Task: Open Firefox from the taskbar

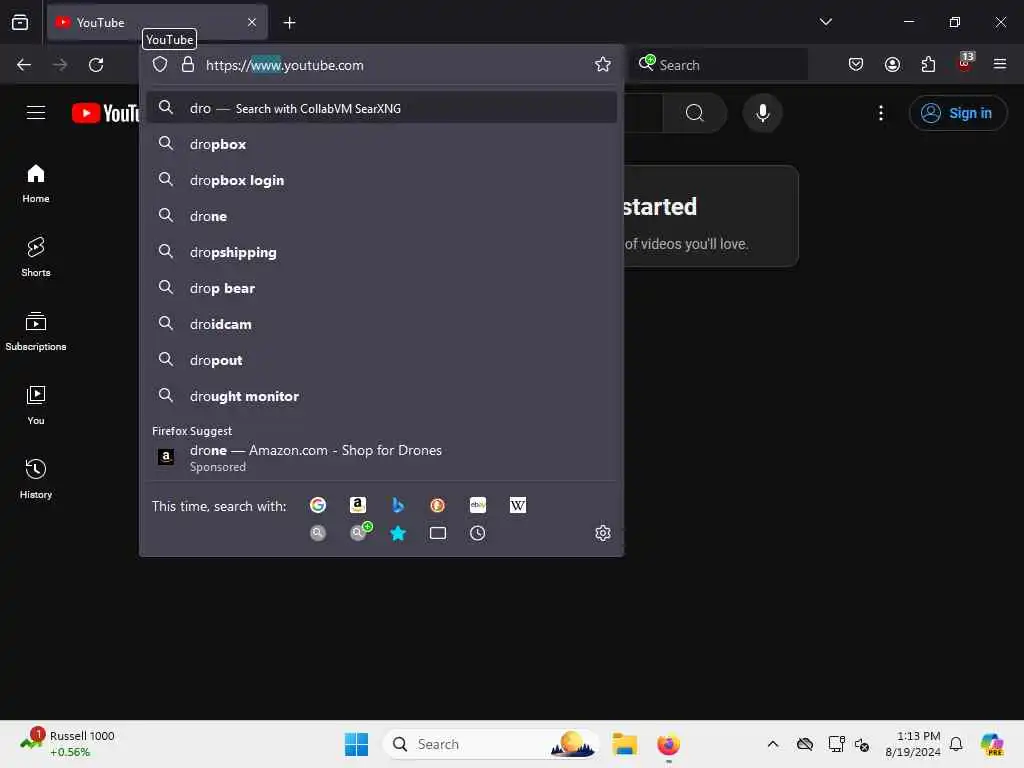Action: (x=668, y=744)
